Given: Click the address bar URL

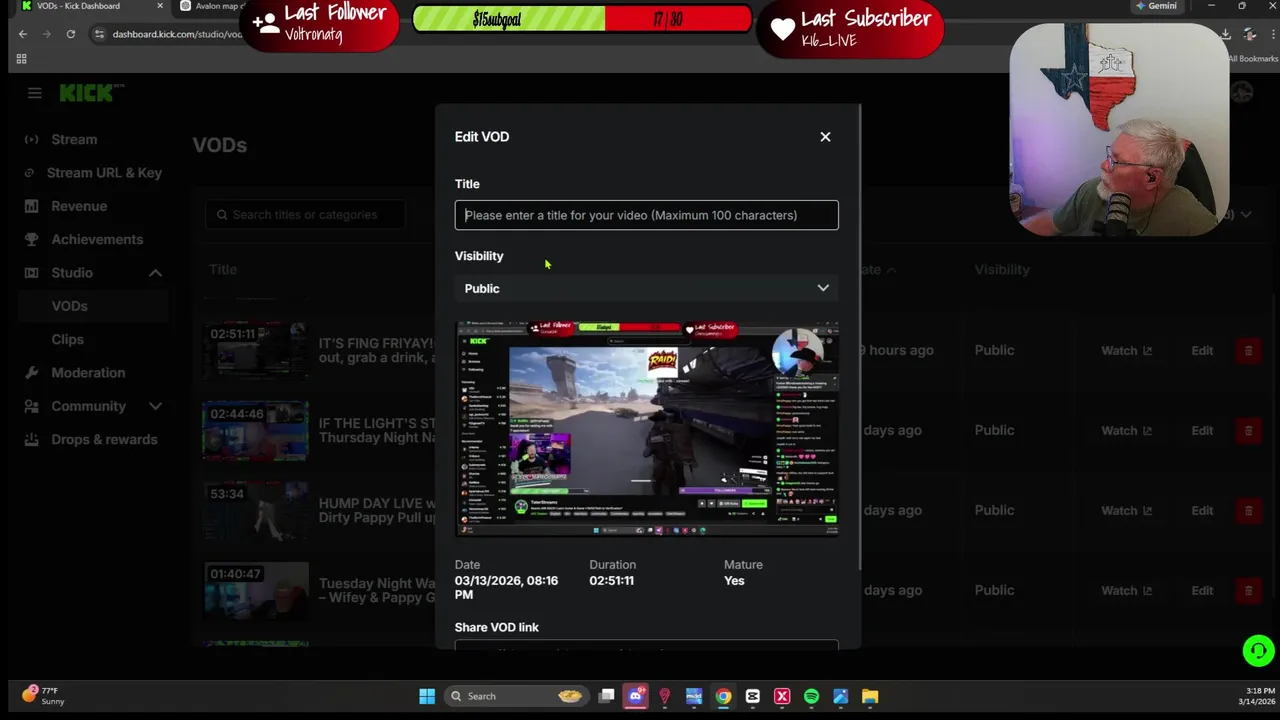Looking at the screenshot, I should [177, 34].
